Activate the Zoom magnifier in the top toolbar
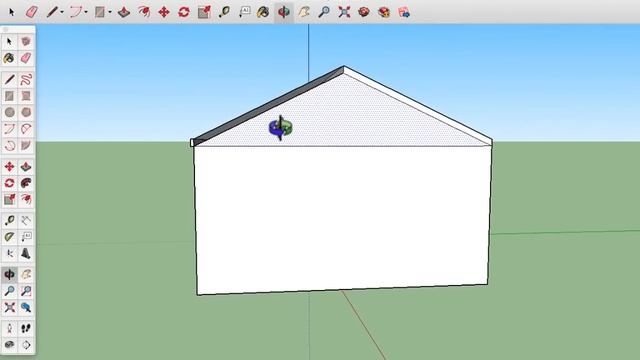The image size is (640, 360). [x=324, y=12]
